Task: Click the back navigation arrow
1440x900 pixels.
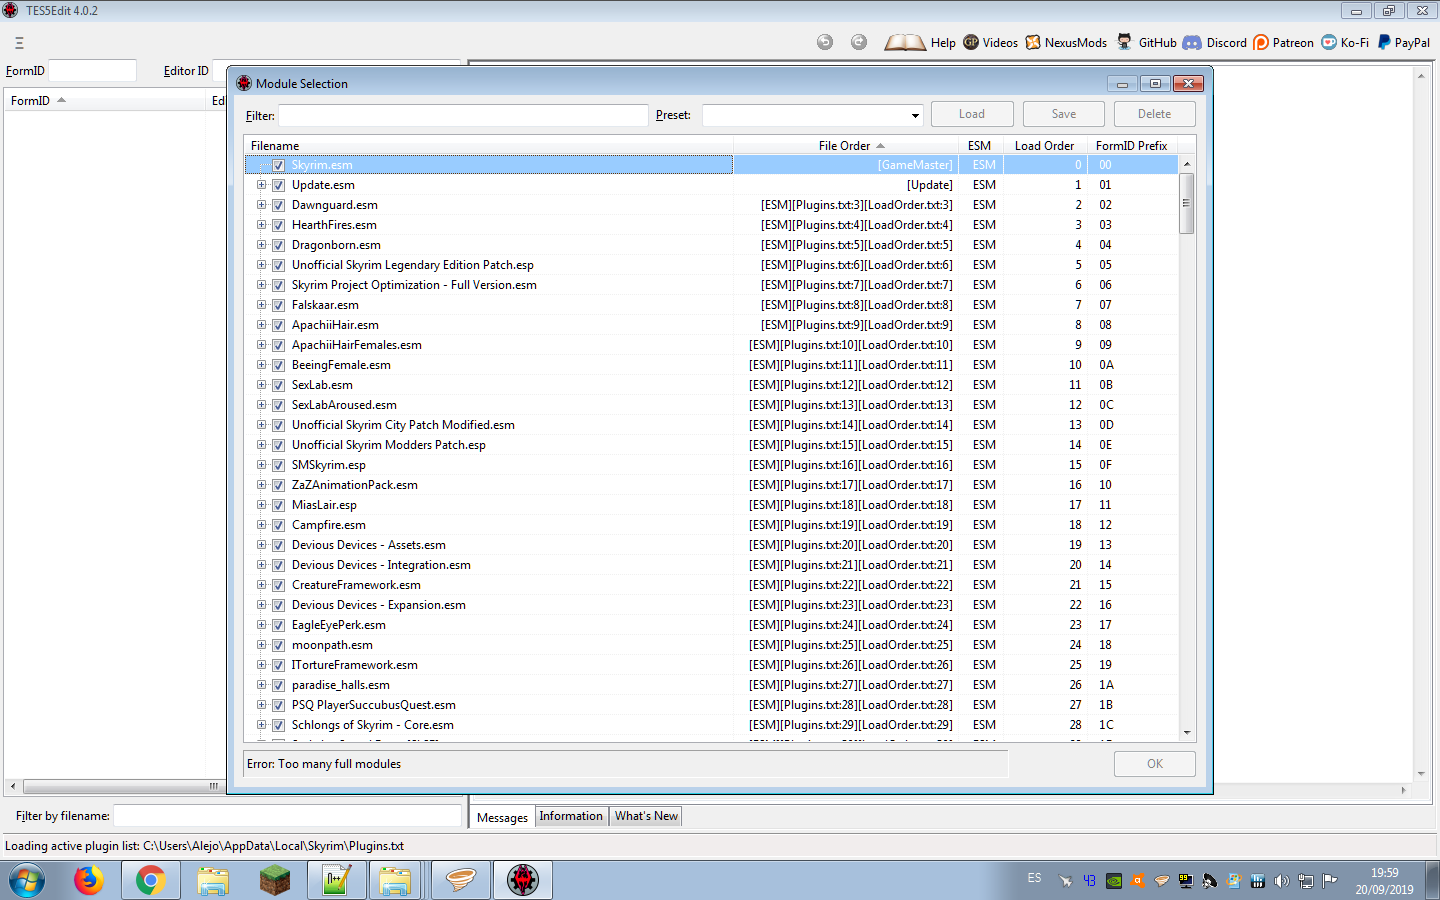Action: (825, 42)
